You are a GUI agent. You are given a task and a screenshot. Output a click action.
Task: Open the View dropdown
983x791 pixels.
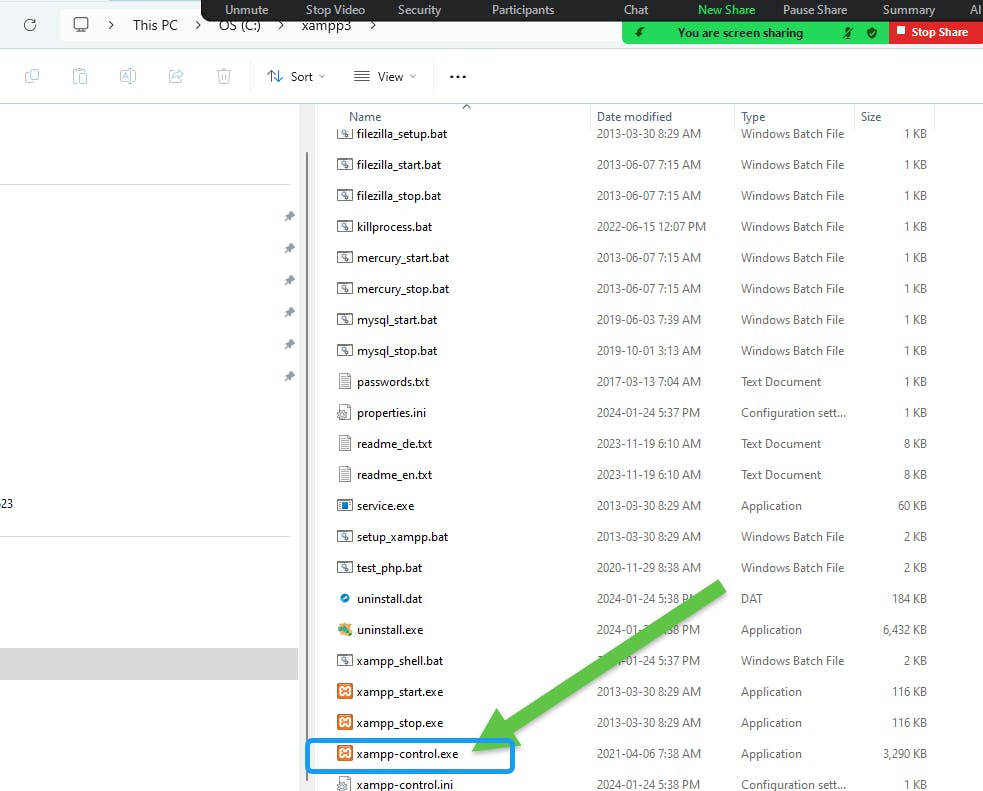click(385, 76)
